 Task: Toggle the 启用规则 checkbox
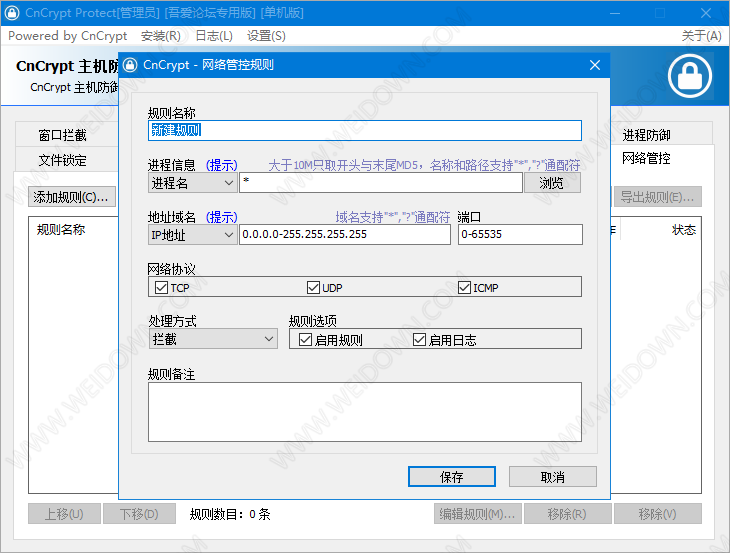pyautogui.click(x=305, y=339)
